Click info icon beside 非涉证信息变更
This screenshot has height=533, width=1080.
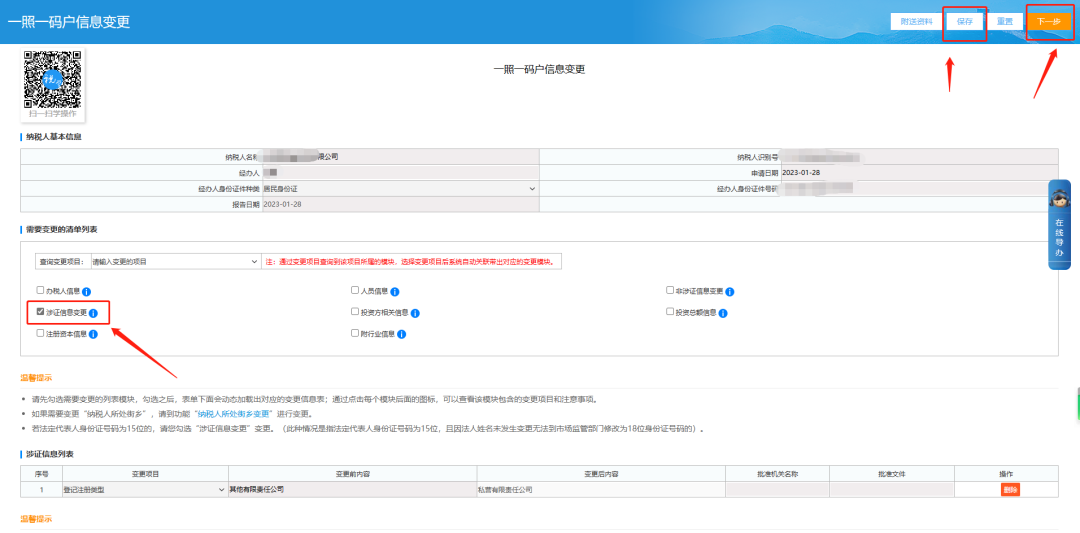tap(730, 291)
